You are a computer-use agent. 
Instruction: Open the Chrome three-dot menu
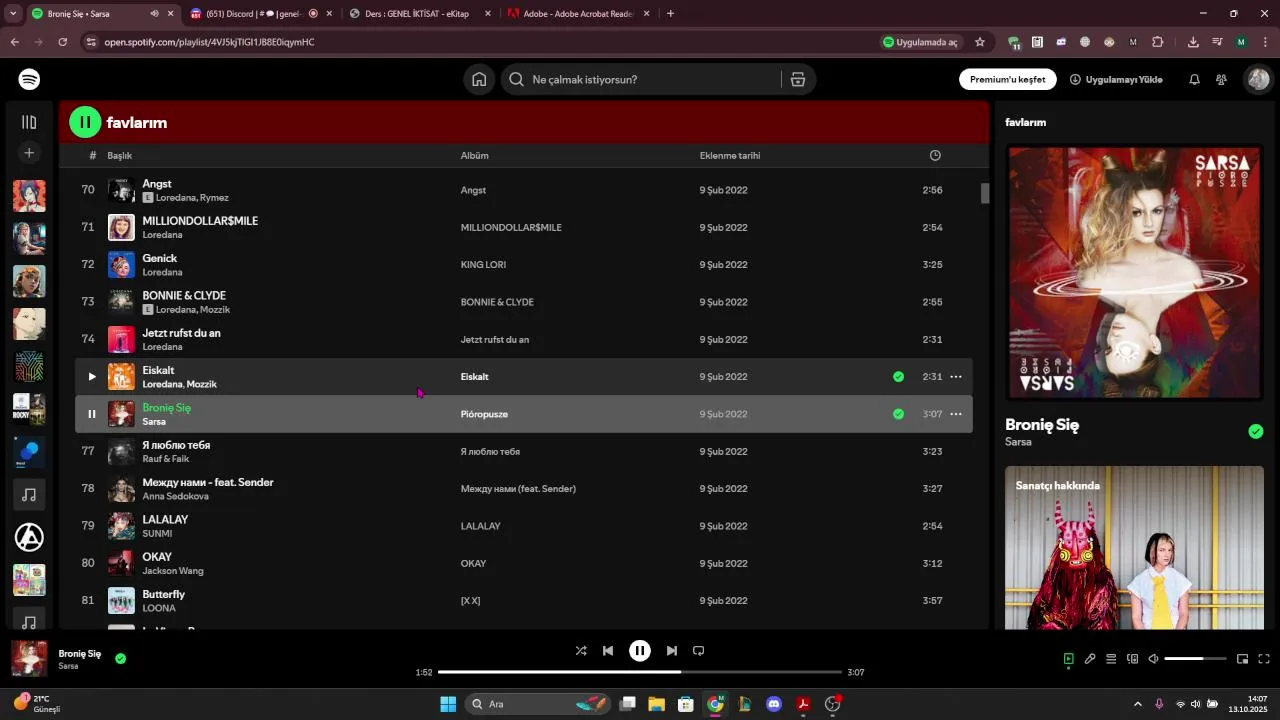pos(1265,42)
